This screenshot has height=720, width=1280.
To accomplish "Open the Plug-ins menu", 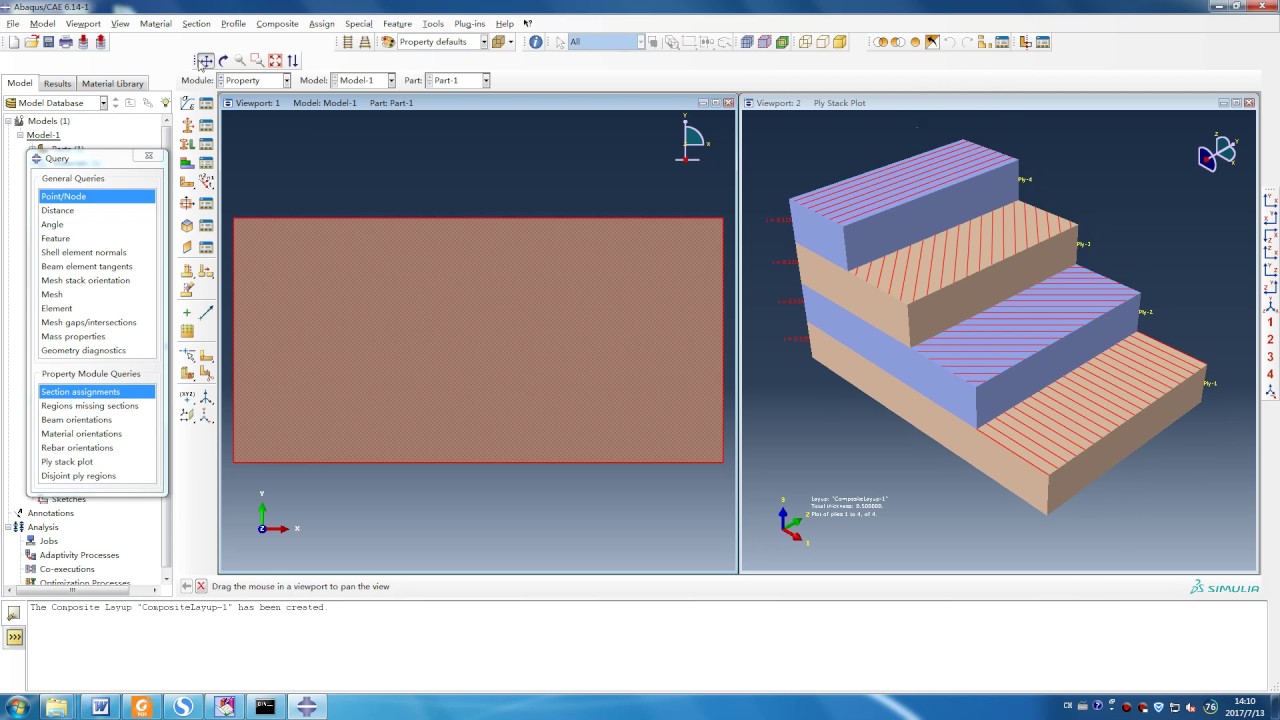I will [469, 24].
